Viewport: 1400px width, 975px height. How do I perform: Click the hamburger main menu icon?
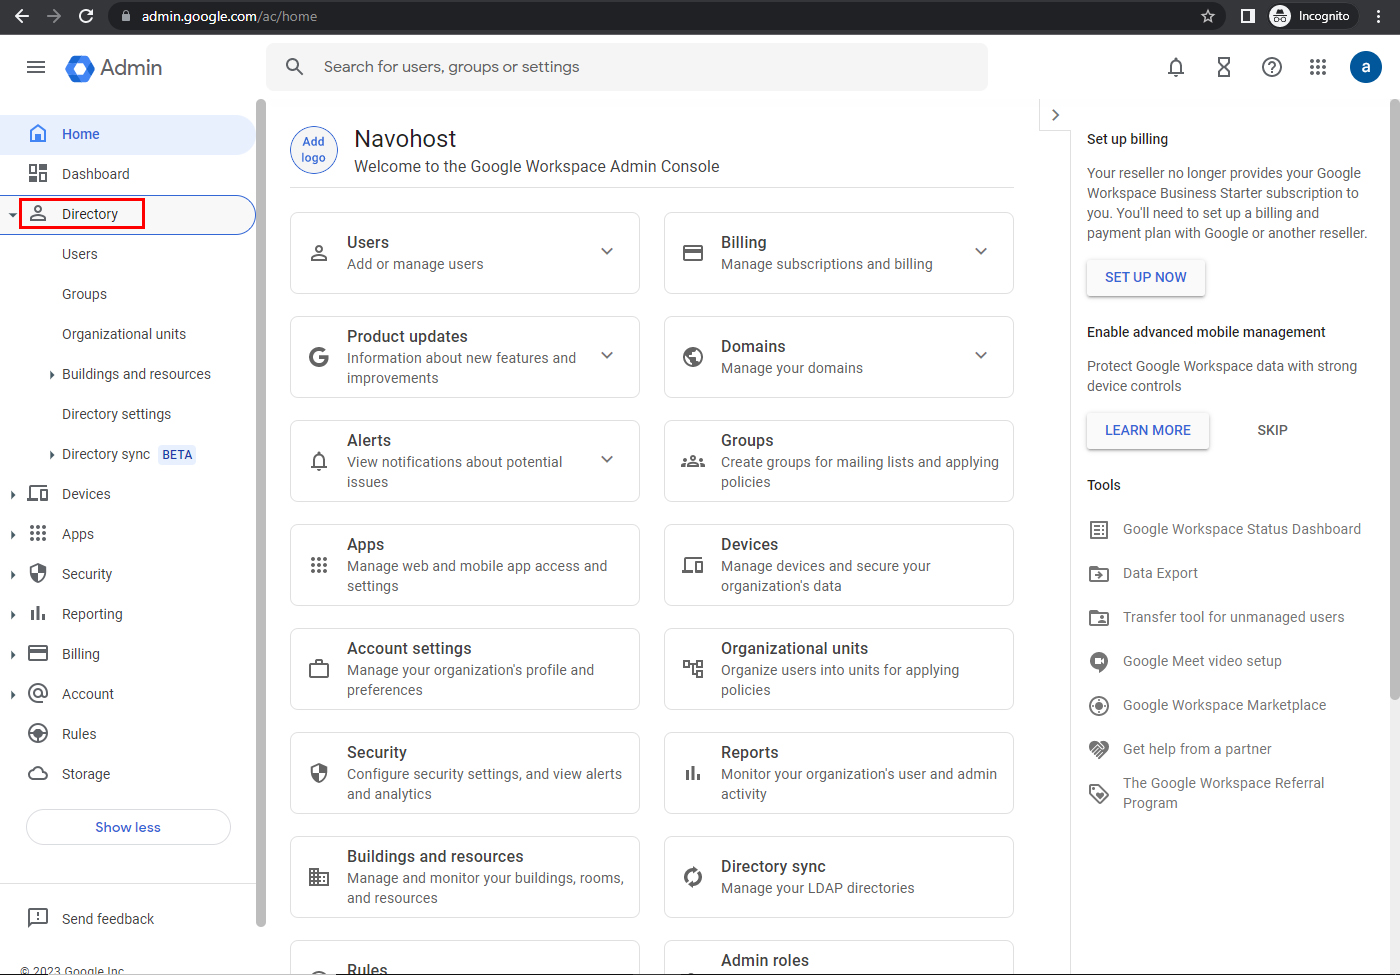point(36,67)
